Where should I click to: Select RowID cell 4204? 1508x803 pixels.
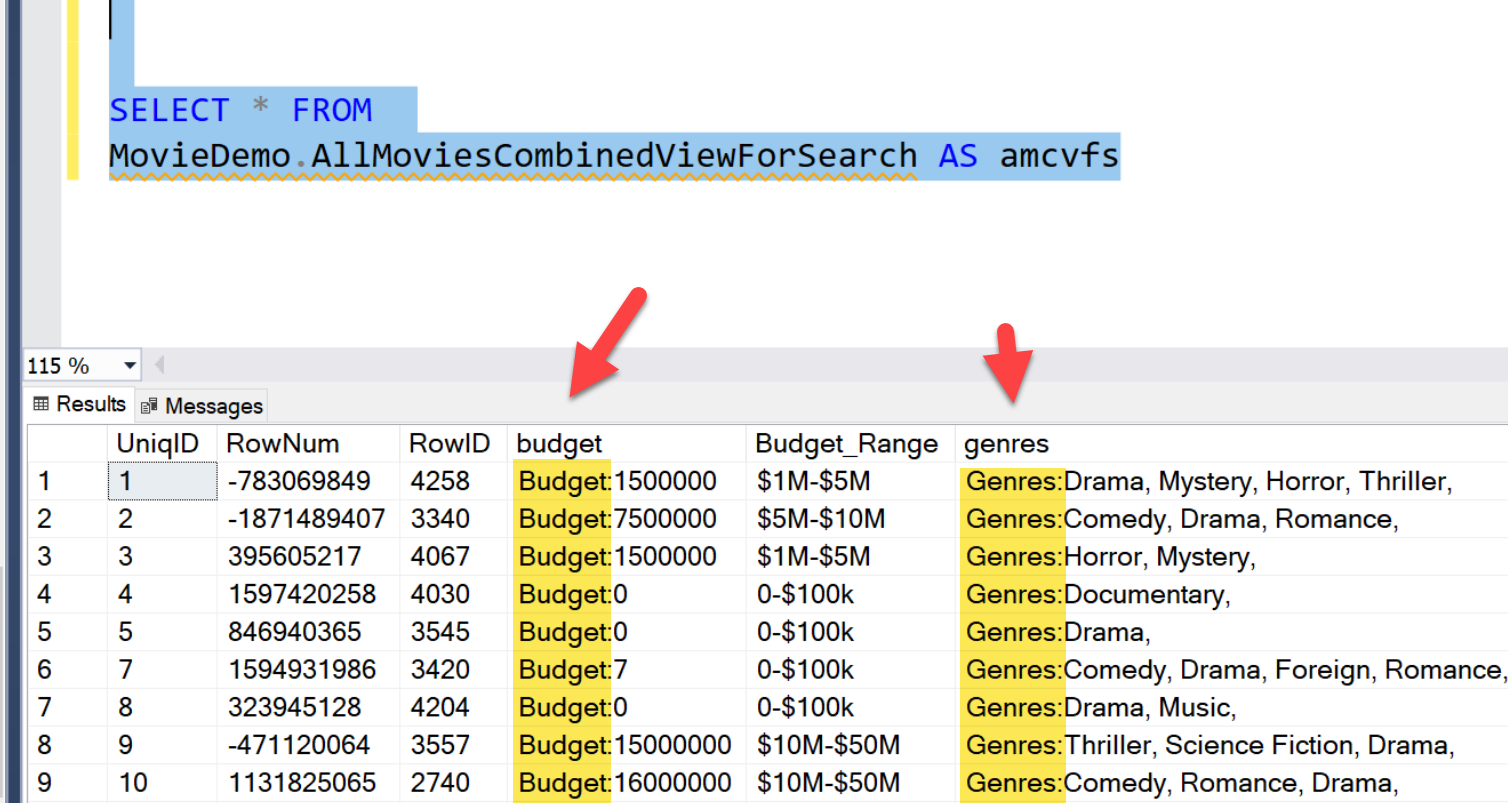point(453,707)
